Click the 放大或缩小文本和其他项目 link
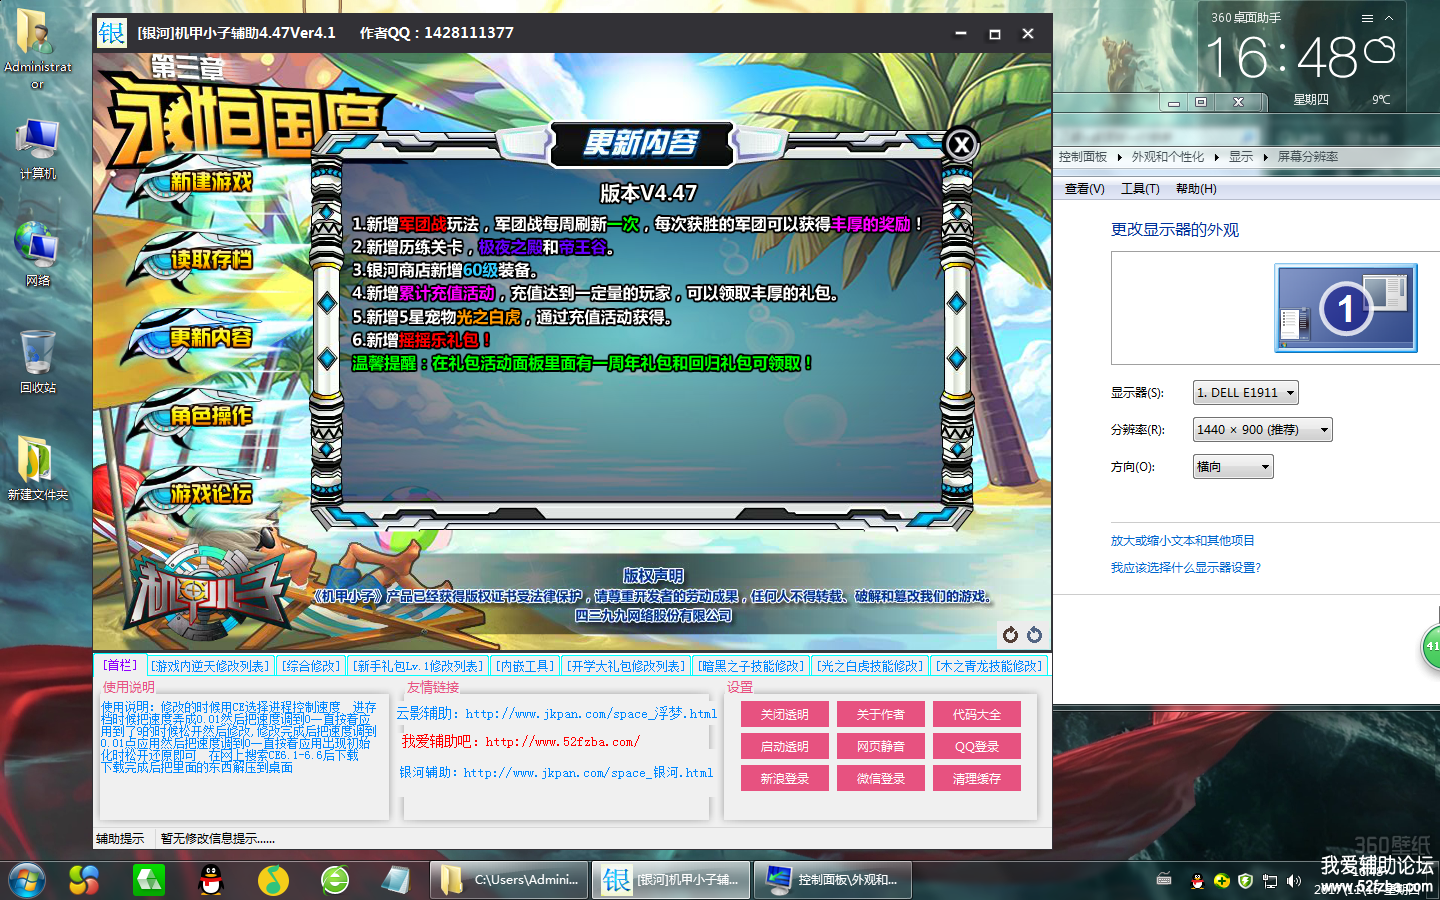Viewport: 1440px width, 900px height. pyautogui.click(x=1182, y=541)
